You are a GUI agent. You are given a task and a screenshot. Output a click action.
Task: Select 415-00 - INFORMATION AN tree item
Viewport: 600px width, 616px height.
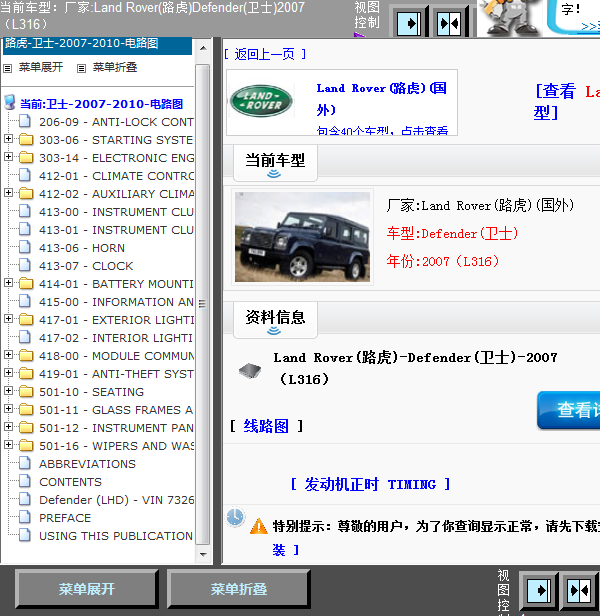click(116, 302)
